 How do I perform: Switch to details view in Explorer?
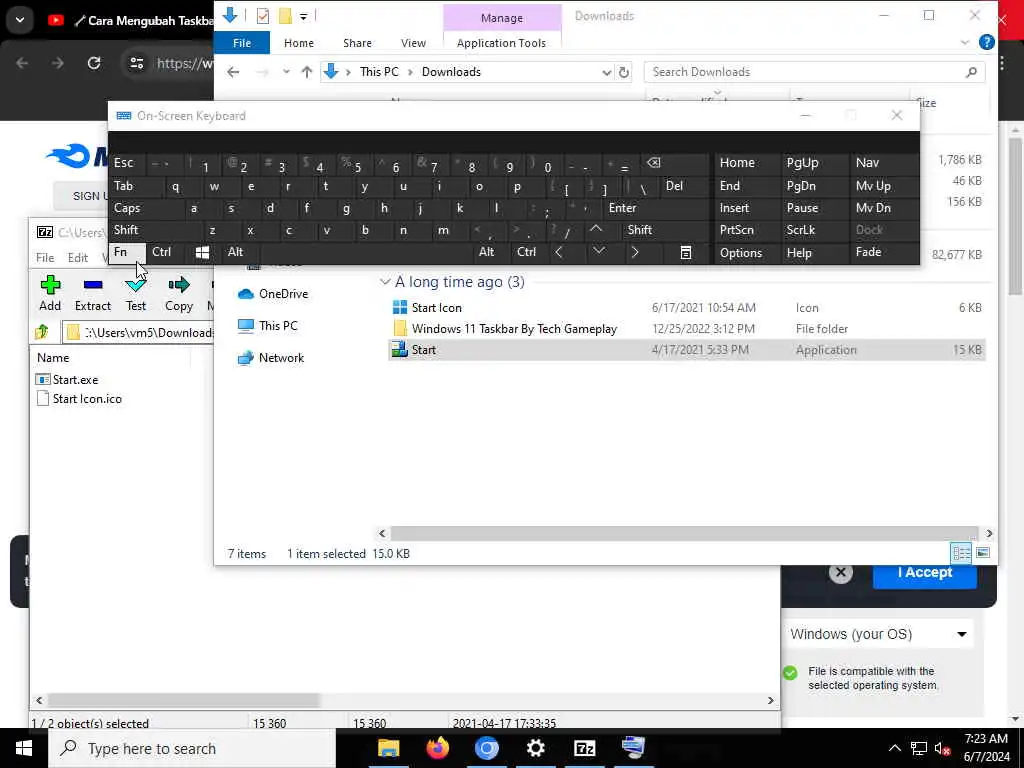[961, 553]
